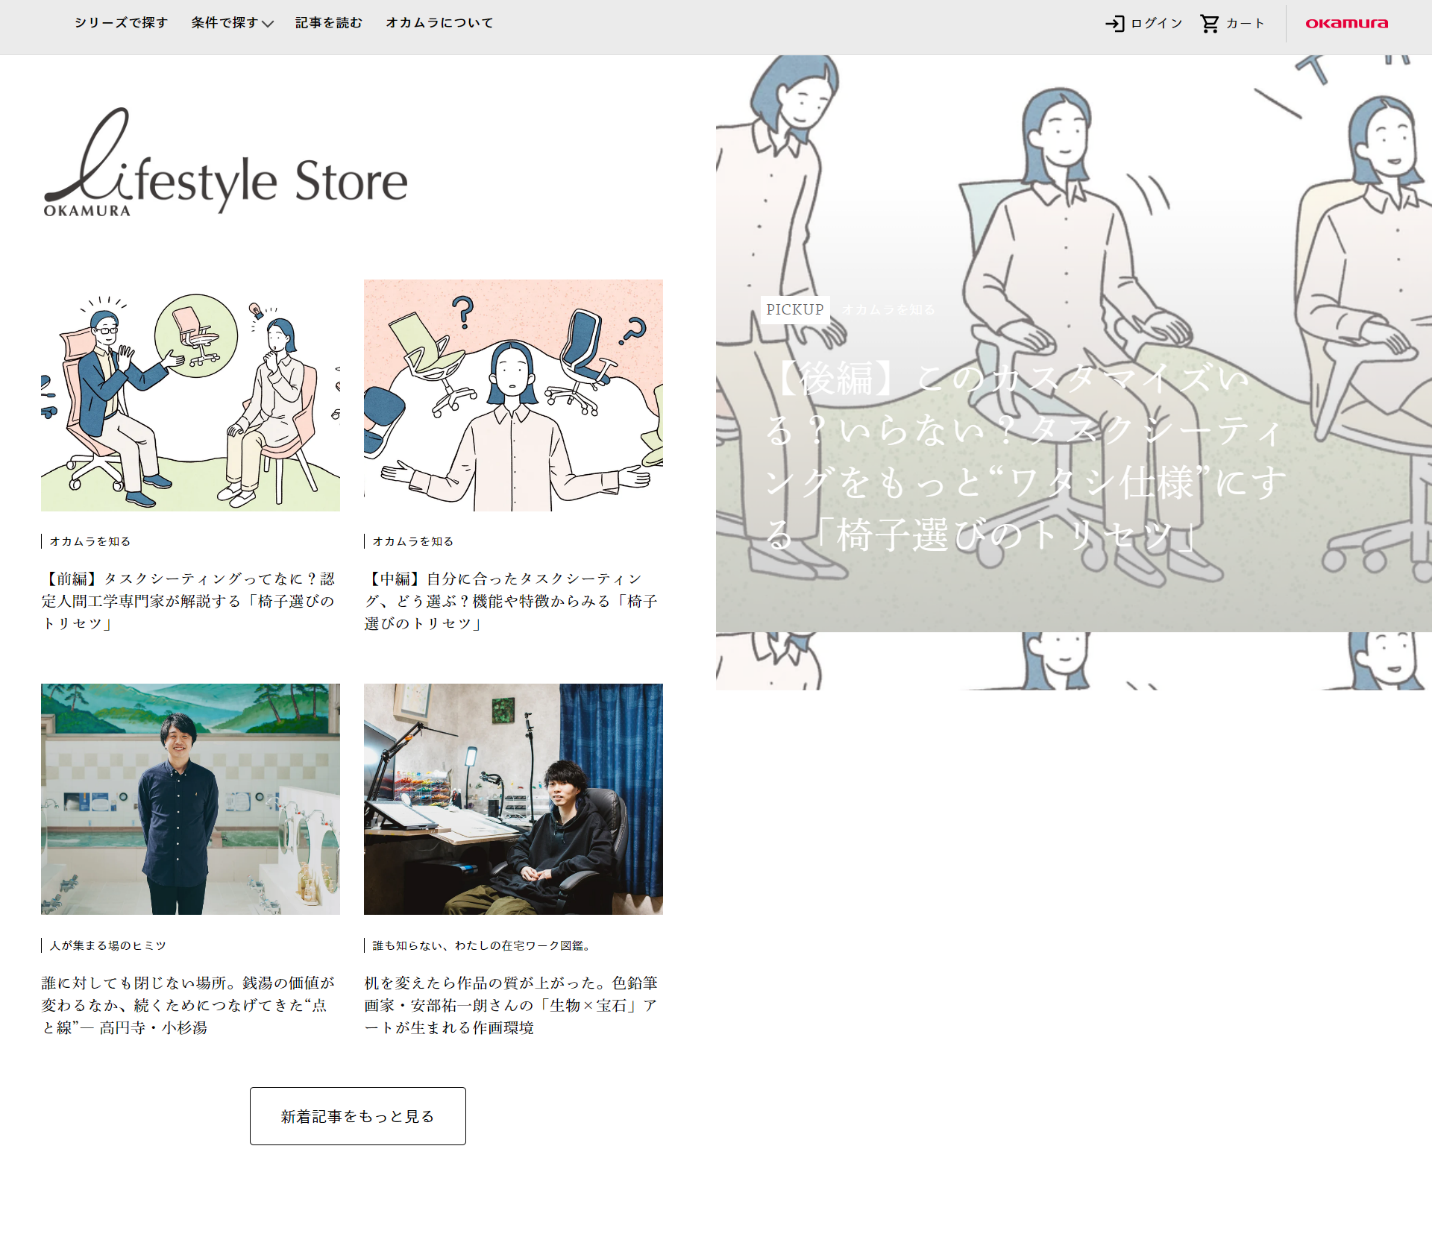
Task: Click the ログイン text link
Action: click(x=1156, y=23)
